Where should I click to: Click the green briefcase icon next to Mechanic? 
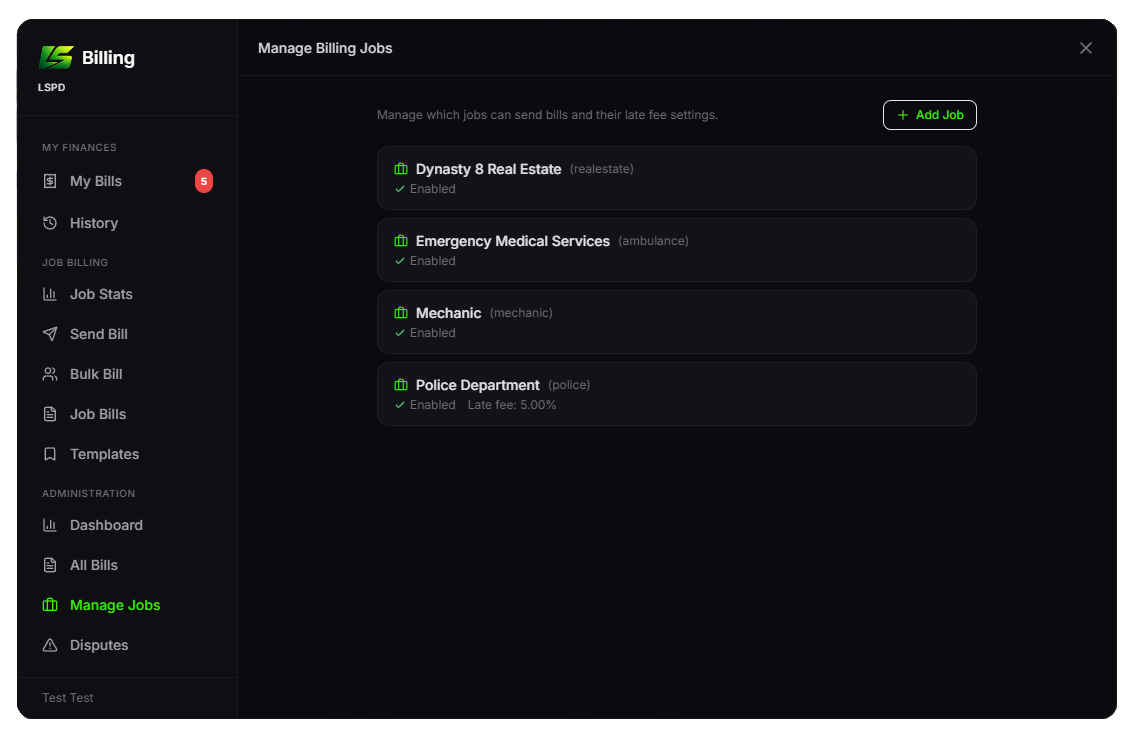click(x=400, y=312)
